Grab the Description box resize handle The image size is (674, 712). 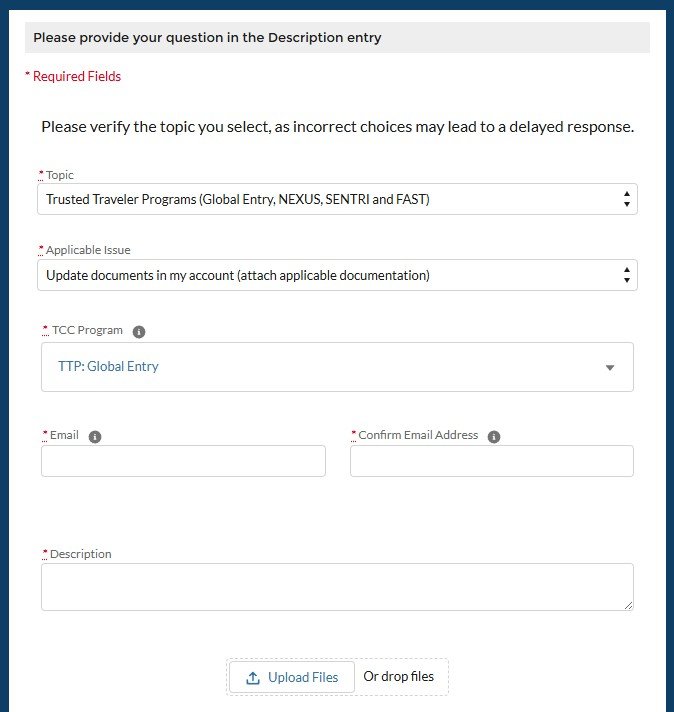[628, 605]
